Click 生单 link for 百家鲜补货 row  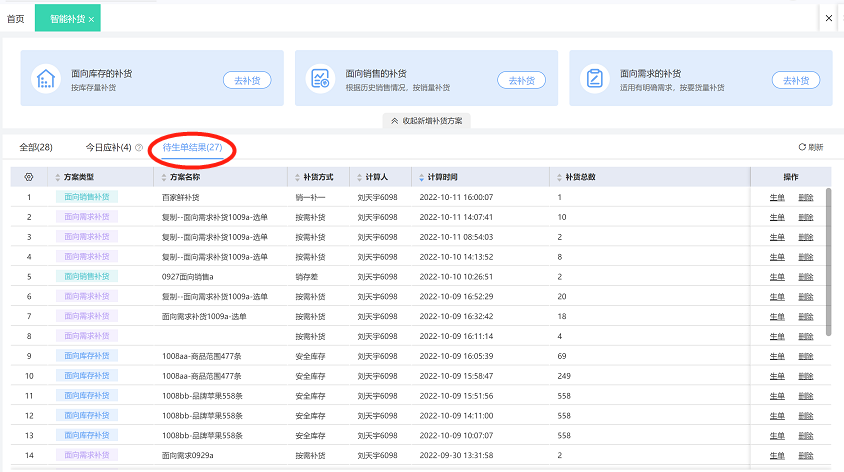click(x=777, y=197)
